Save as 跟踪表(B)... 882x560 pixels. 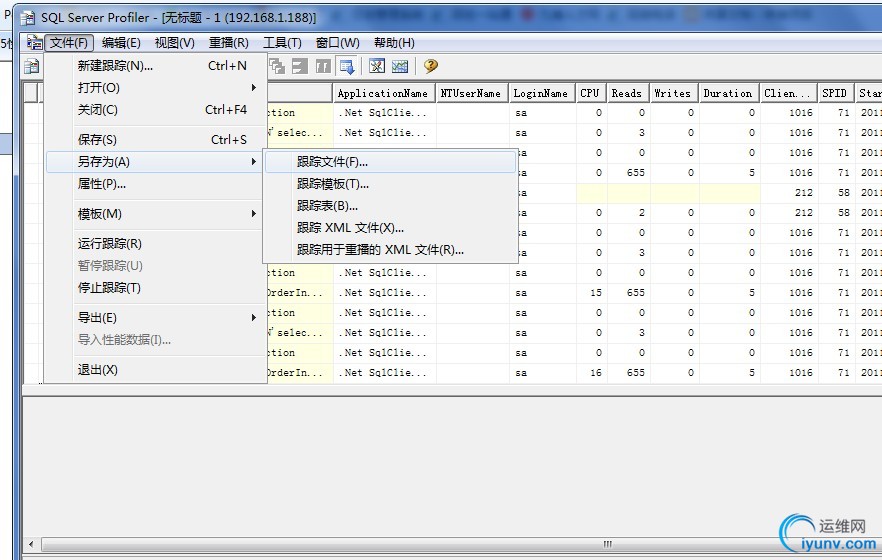(390, 206)
